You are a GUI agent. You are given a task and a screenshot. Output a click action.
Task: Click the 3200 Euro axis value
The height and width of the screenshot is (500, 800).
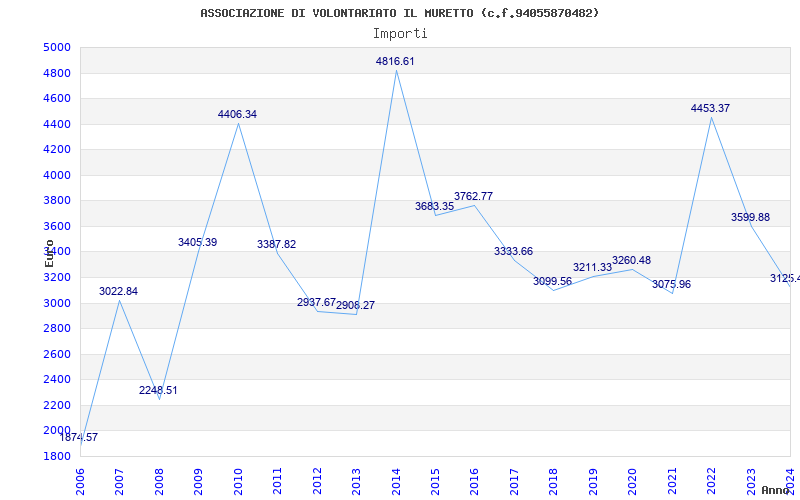tap(57, 278)
